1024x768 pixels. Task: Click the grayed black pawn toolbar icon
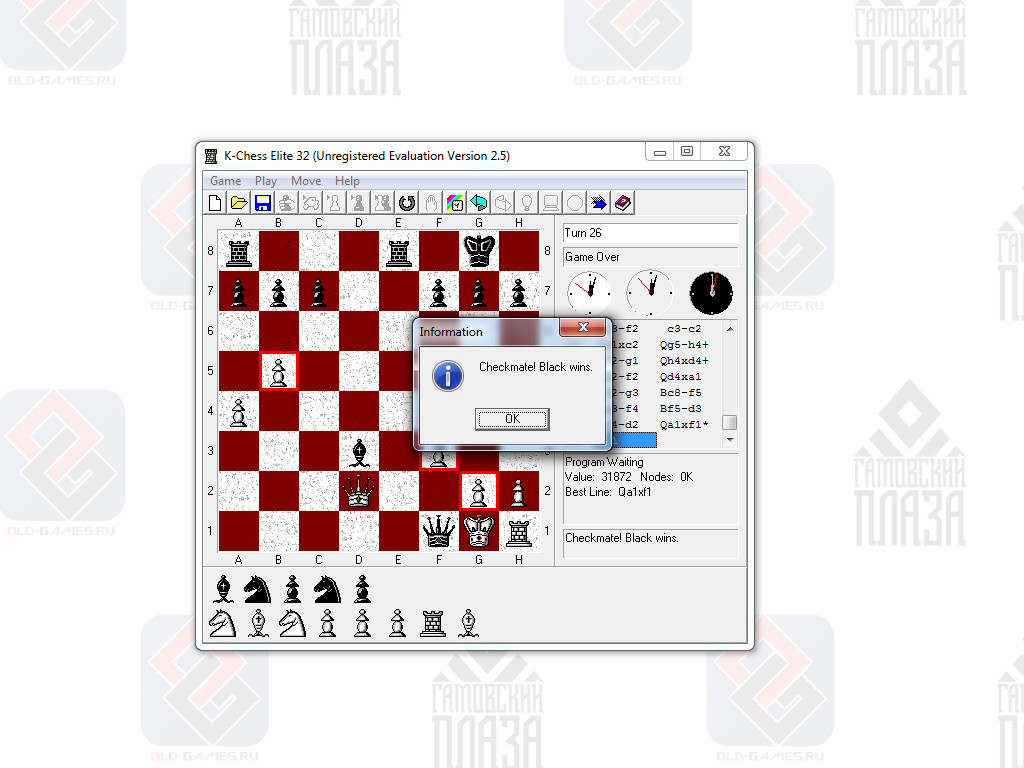tap(359, 203)
